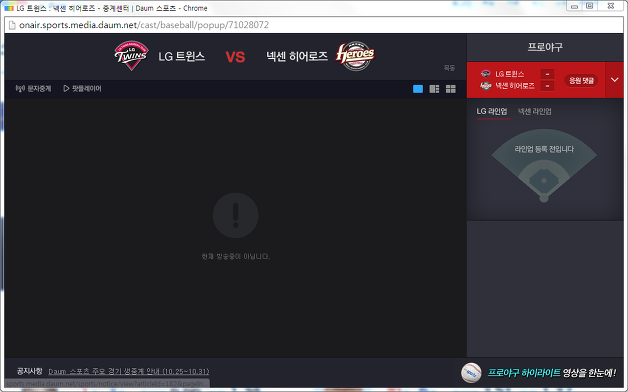Click the '현재 방송중이 아닙니다' message
Screen dimensions: 628x392
pyautogui.click(x=236, y=256)
